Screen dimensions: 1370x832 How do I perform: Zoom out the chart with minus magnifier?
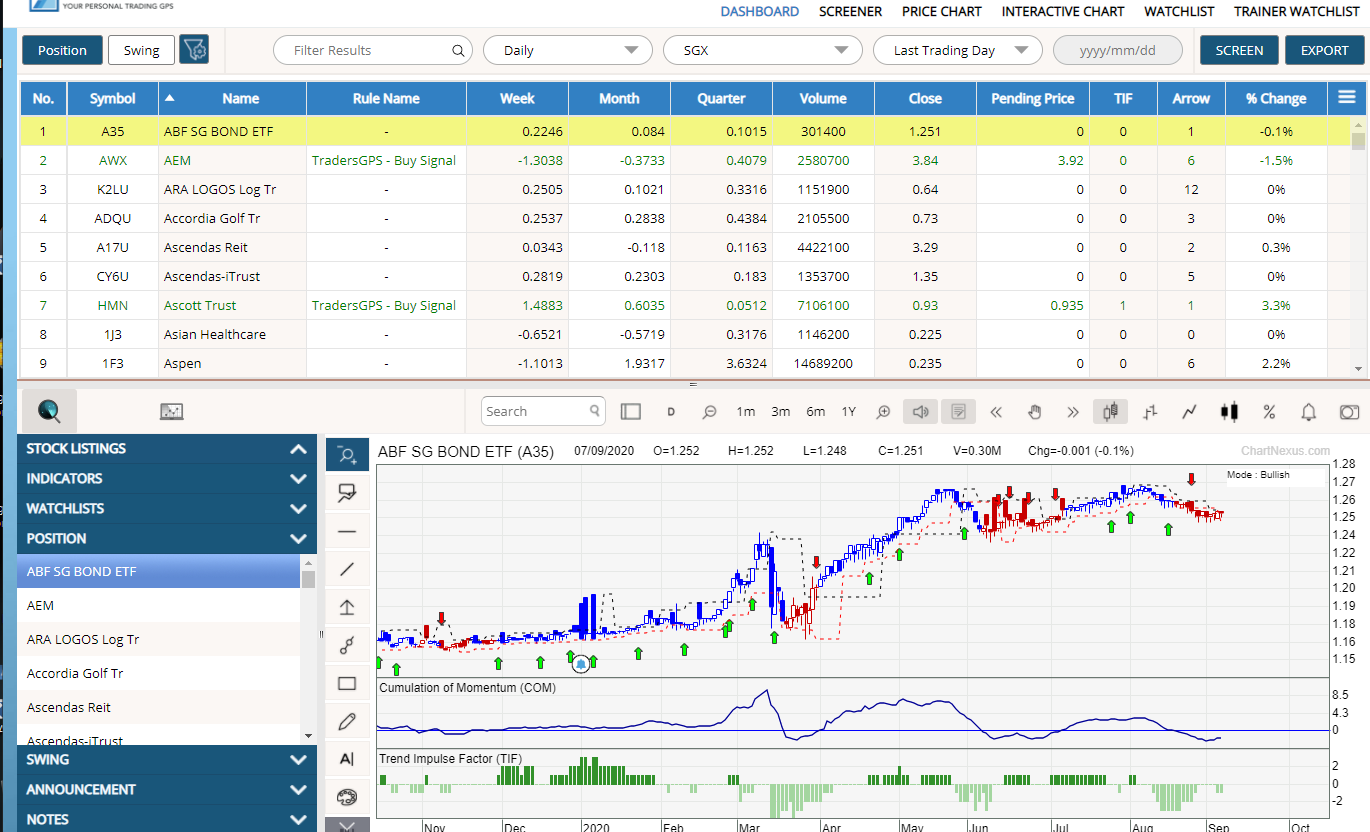coord(709,411)
